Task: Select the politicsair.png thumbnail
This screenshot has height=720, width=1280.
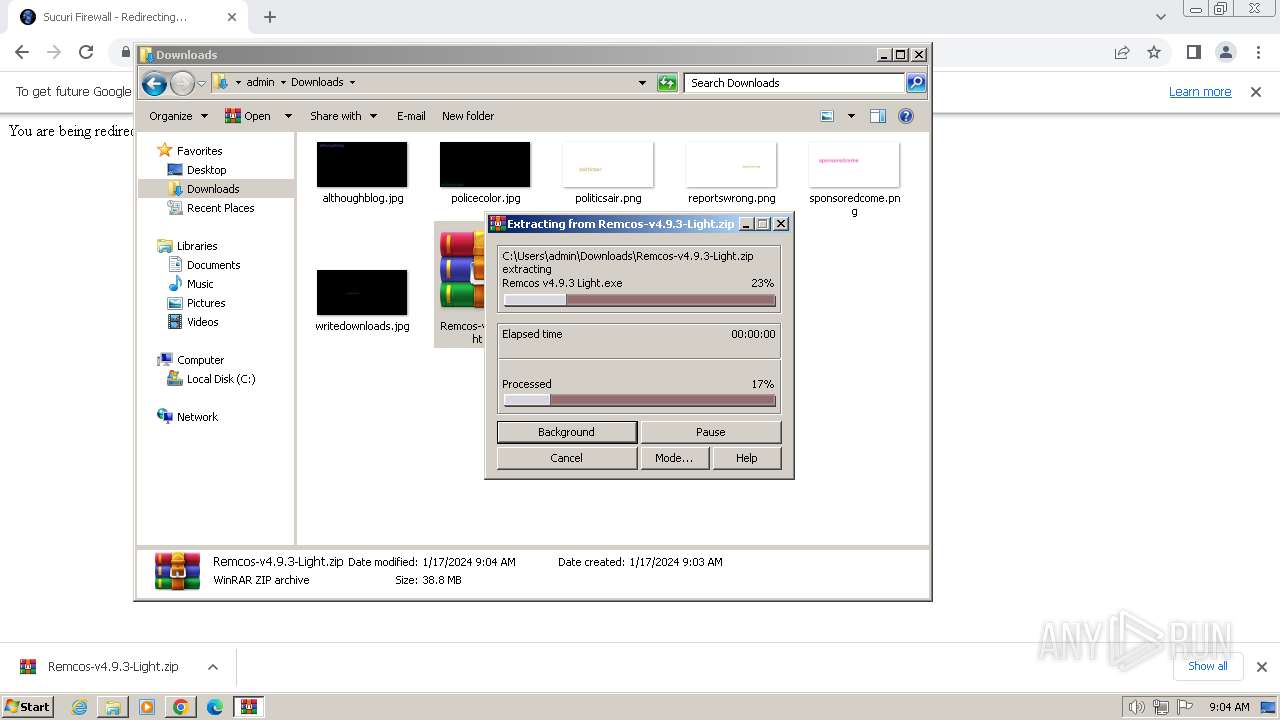Action: point(608,165)
